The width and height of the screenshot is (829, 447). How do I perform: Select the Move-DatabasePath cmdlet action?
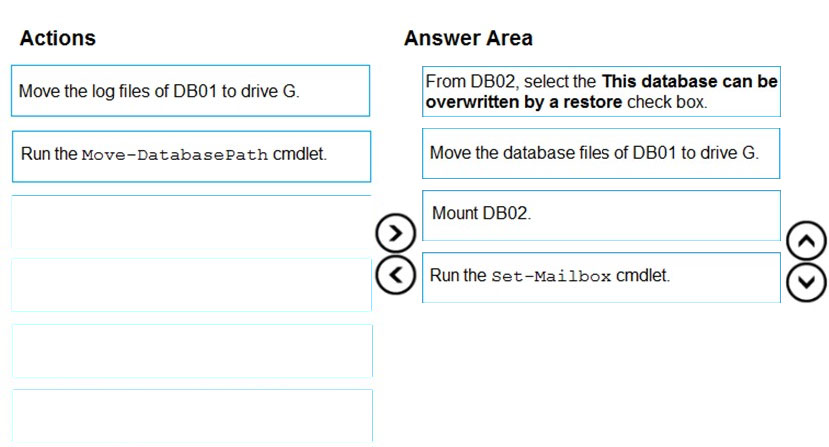191,157
